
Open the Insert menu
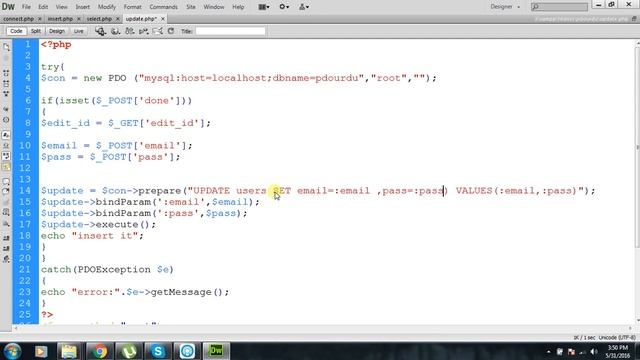(82, 7)
